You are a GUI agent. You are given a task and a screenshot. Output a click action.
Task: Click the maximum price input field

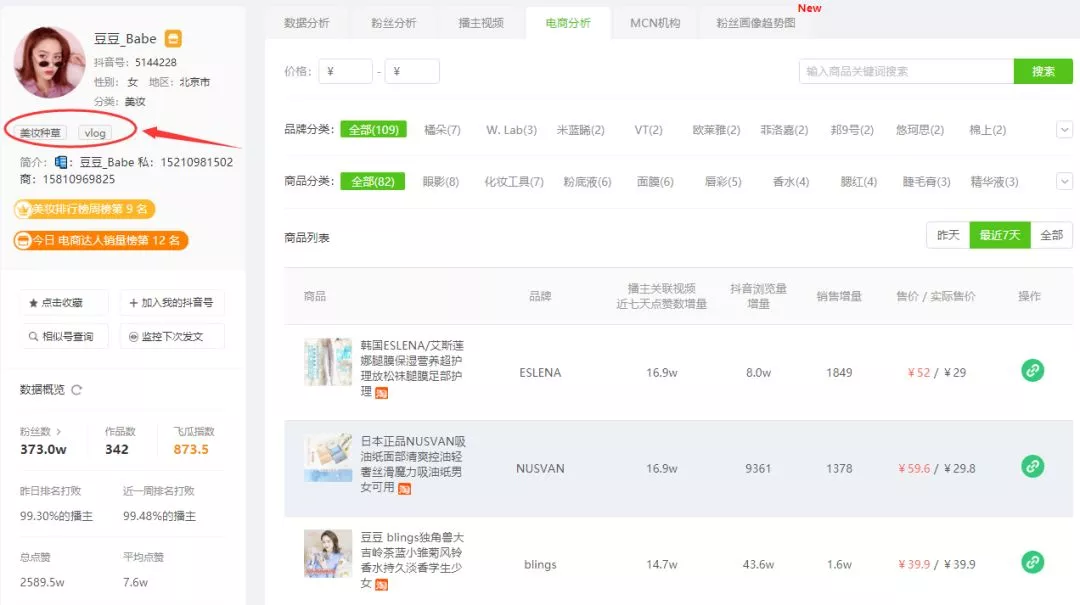tap(412, 71)
